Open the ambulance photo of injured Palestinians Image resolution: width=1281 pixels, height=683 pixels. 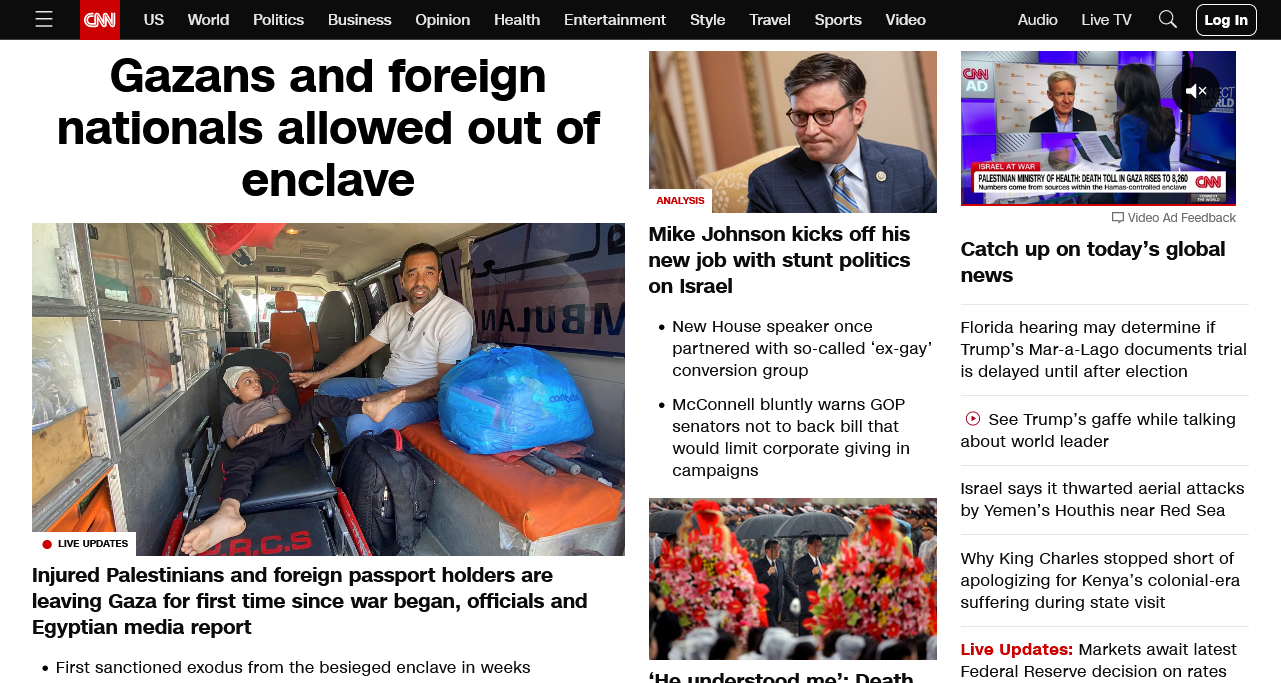[328, 389]
